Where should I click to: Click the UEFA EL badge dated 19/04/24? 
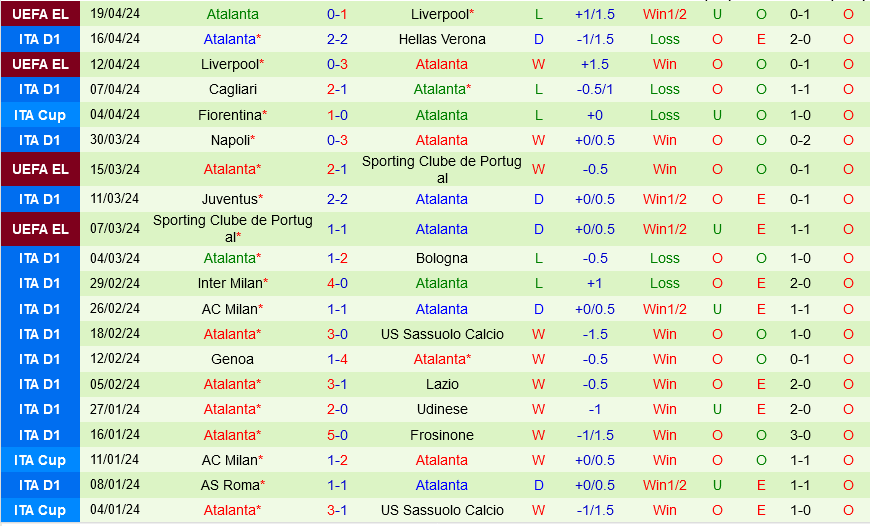click(40, 14)
